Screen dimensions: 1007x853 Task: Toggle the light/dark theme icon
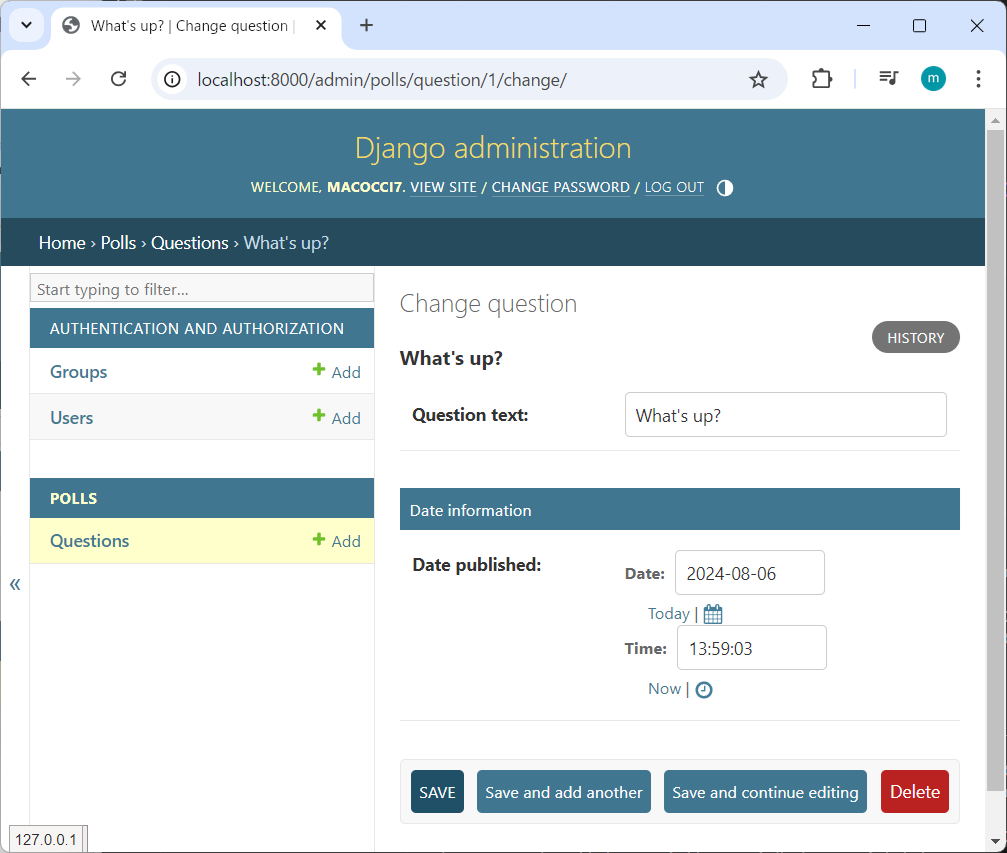pos(725,188)
